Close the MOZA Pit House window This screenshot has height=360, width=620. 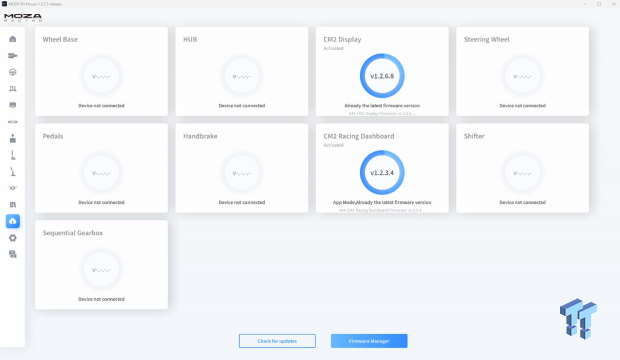point(613,4)
